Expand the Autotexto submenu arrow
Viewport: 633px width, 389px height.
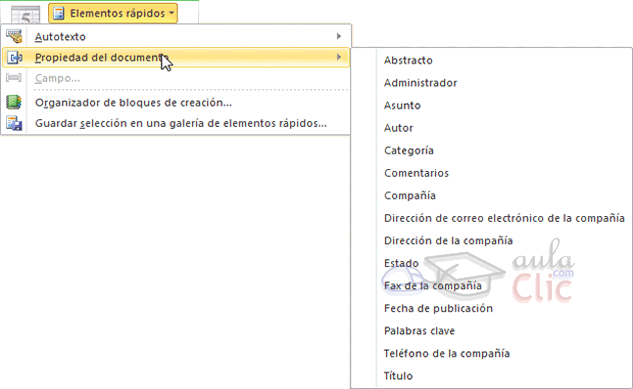tap(339, 36)
